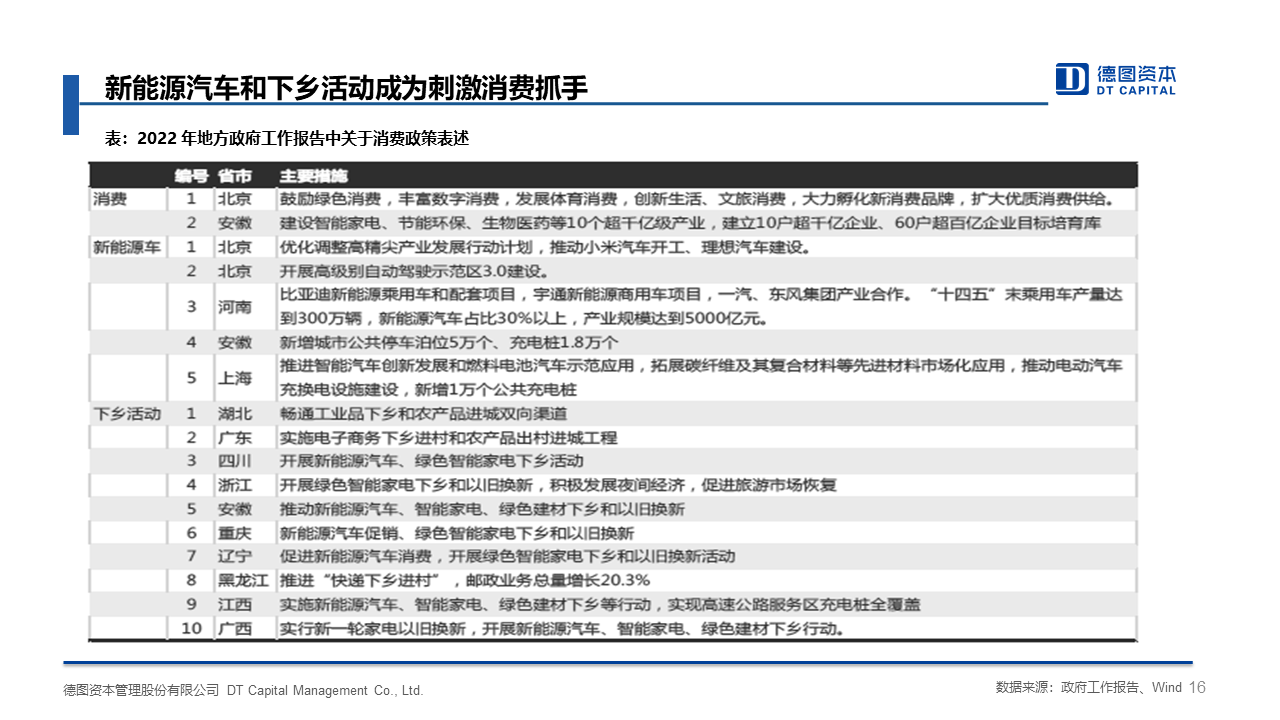Image resolution: width=1280 pixels, height=720 pixels.
Task: Click the DT Capital logo icon
Action: [x=1072, y=79]
